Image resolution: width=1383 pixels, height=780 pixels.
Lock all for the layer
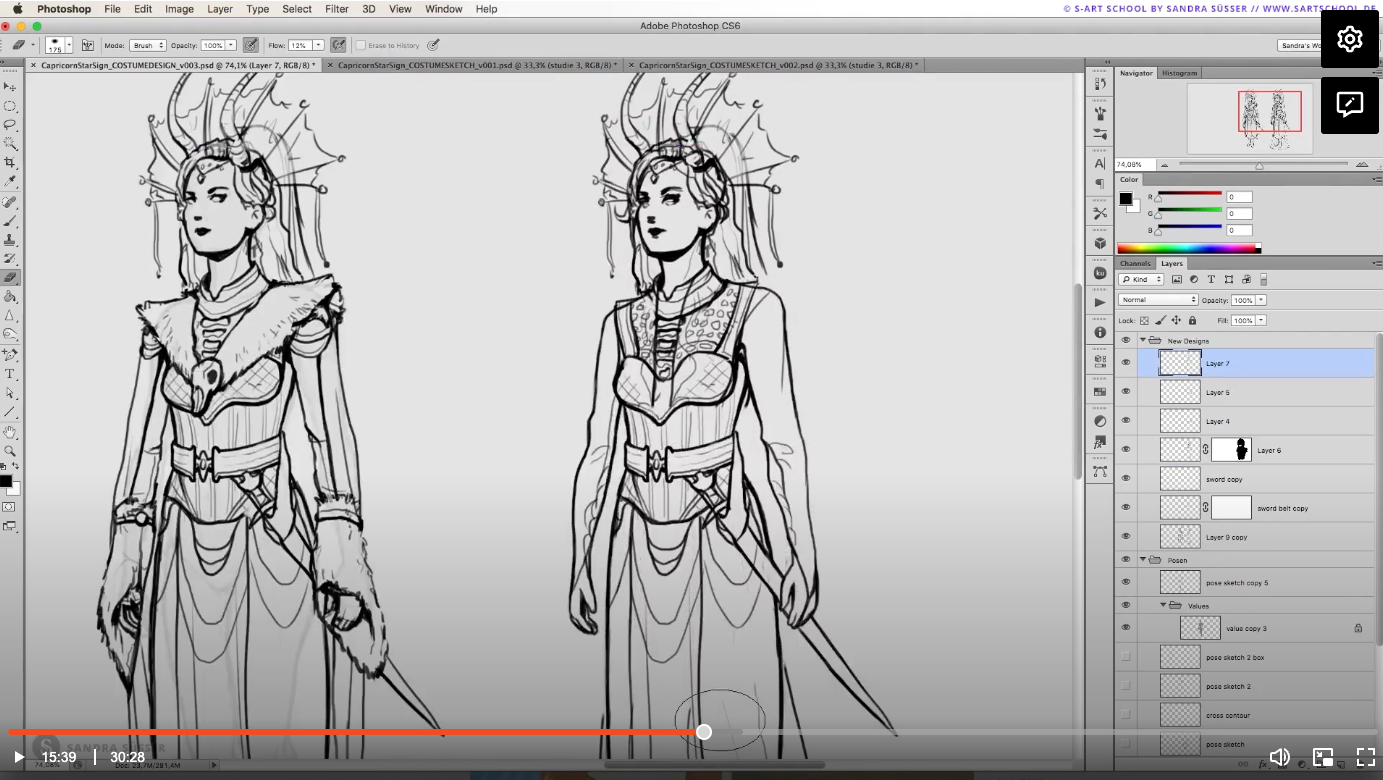coord(1192,320)
